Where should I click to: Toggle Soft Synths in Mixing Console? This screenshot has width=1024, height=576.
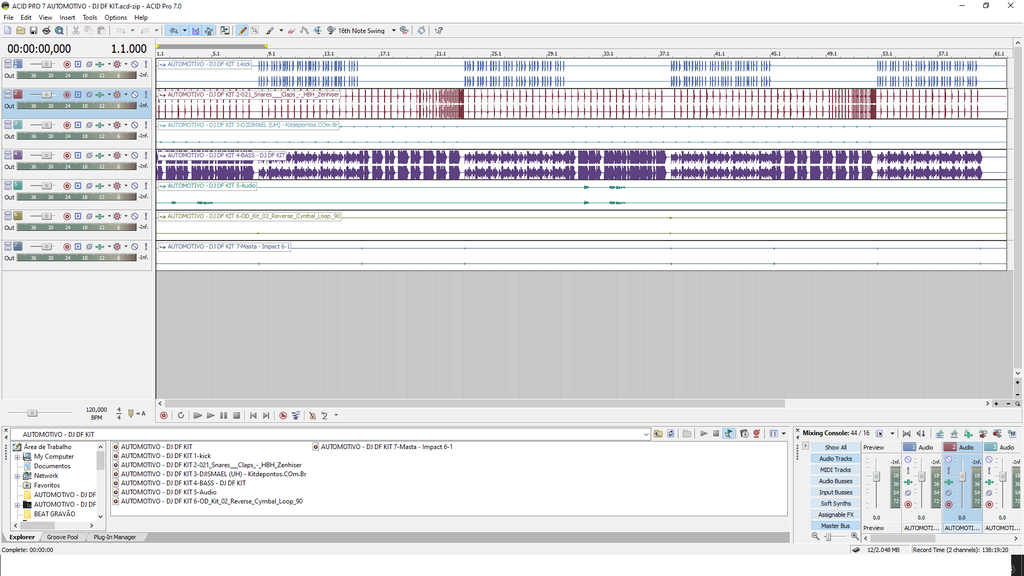point(835,504)
